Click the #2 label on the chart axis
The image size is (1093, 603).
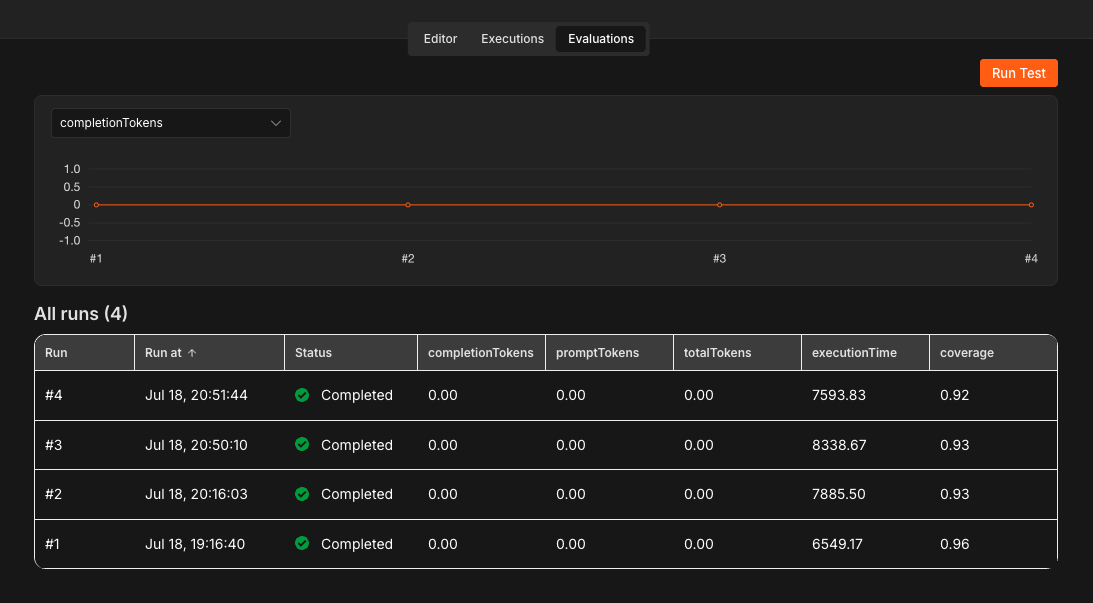click(x=408, y=259)
